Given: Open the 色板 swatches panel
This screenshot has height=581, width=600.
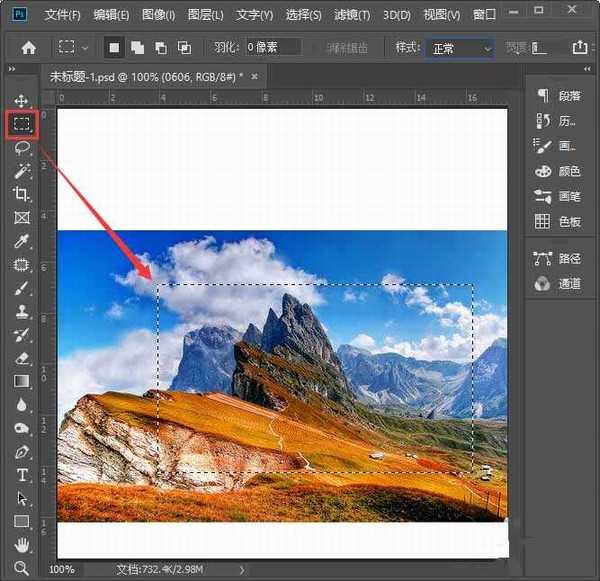Looking at the screenshot, I should click(560, 221).
